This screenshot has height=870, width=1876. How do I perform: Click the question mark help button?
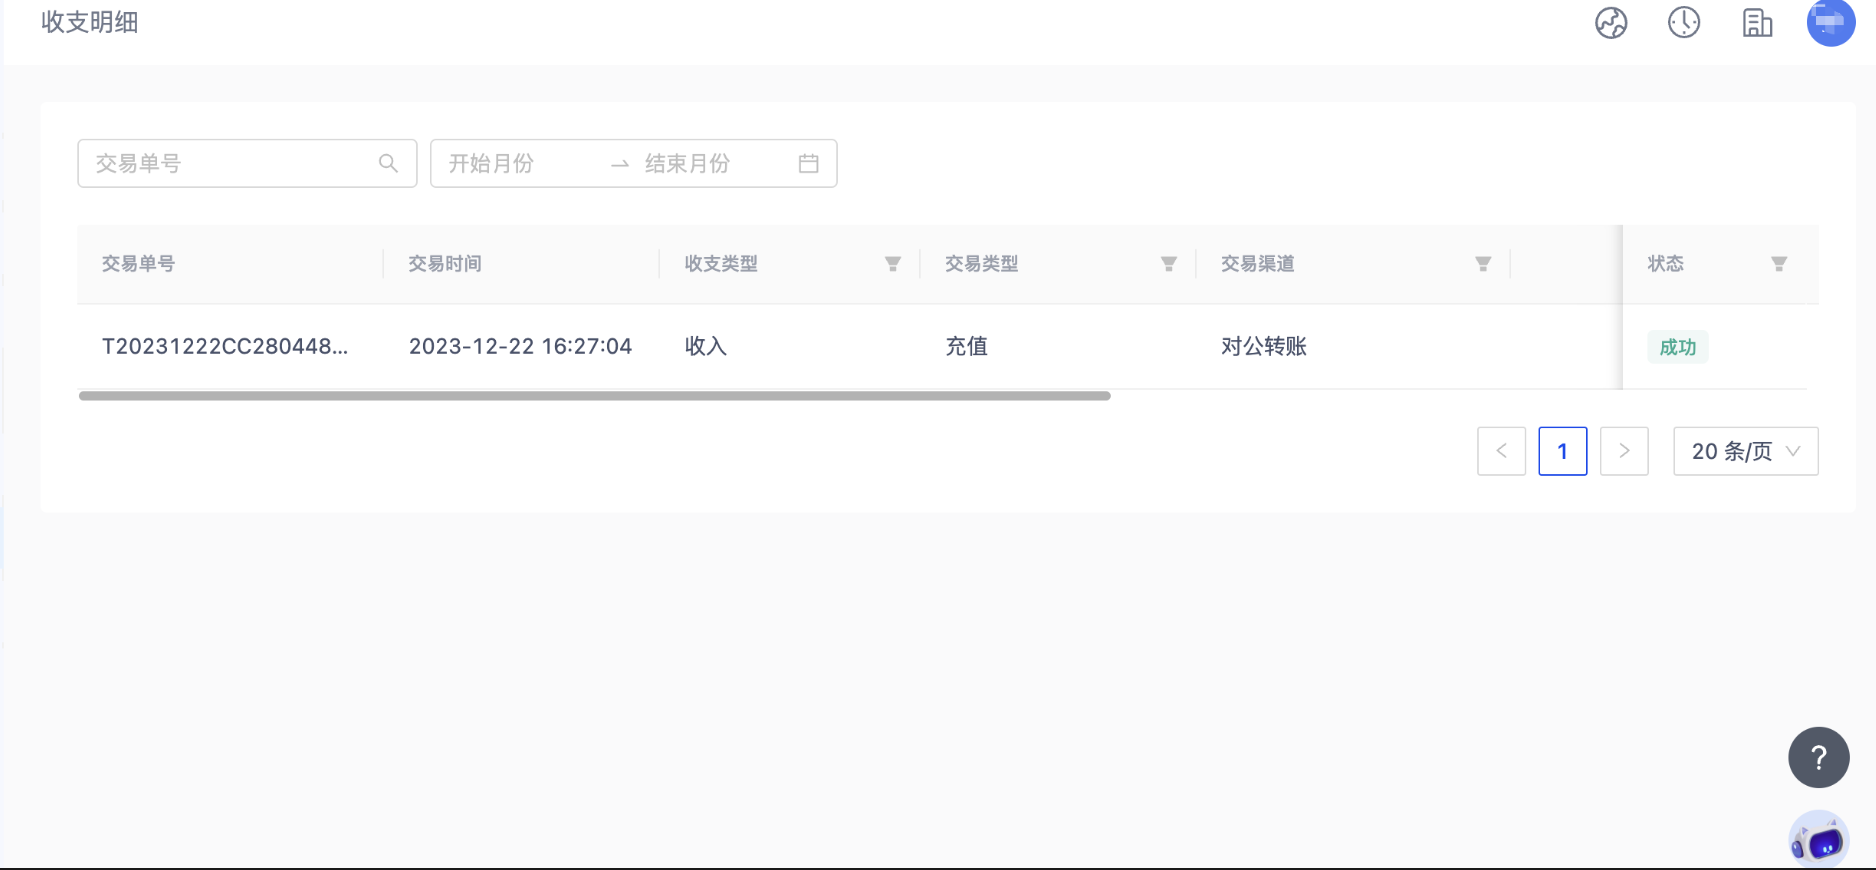pyautogui.click(x=1818, y=757)
